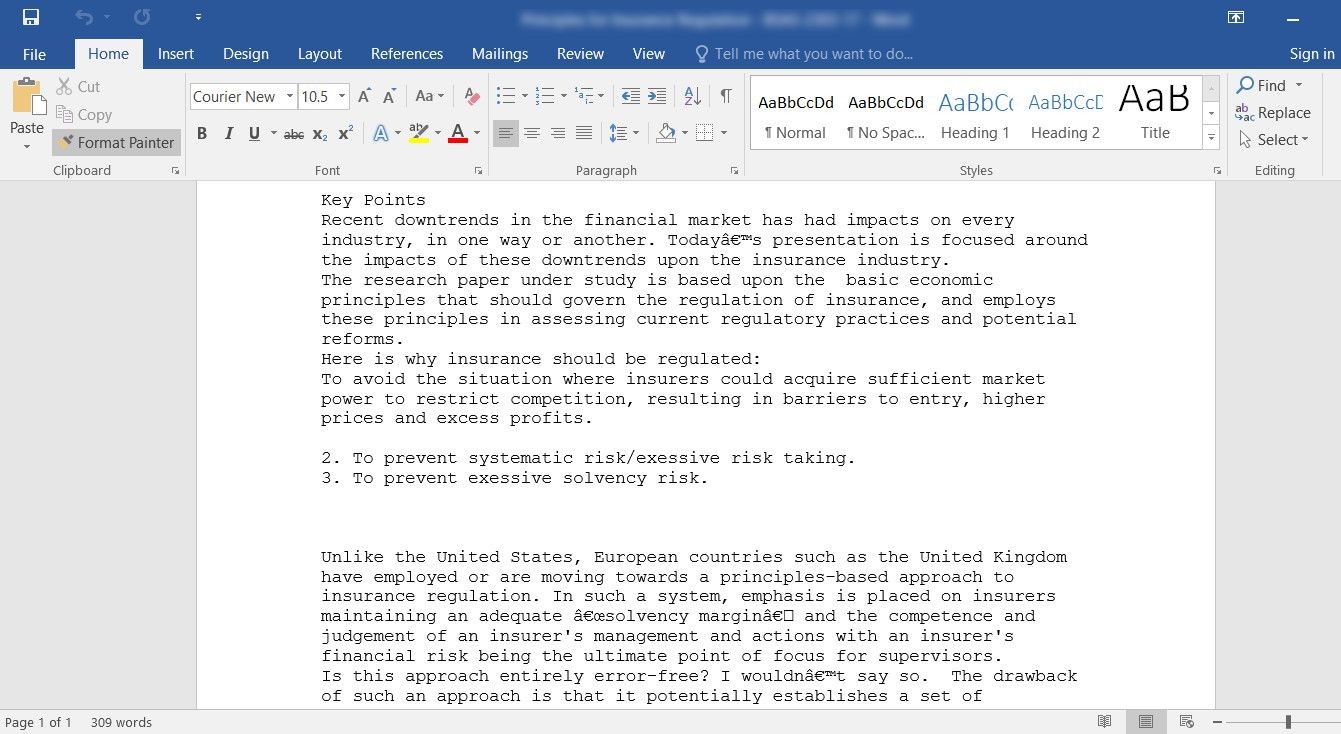
Task: Click the Replace button
Action: (1273, 113)
